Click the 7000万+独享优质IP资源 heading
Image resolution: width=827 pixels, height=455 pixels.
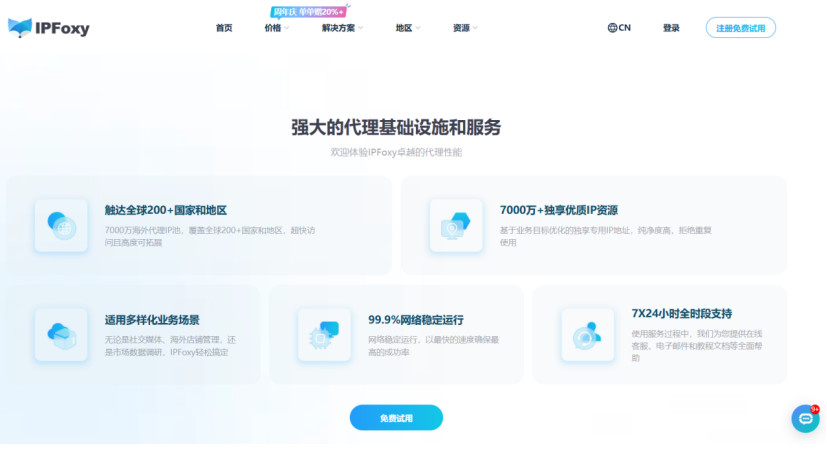tap(558, 210)
